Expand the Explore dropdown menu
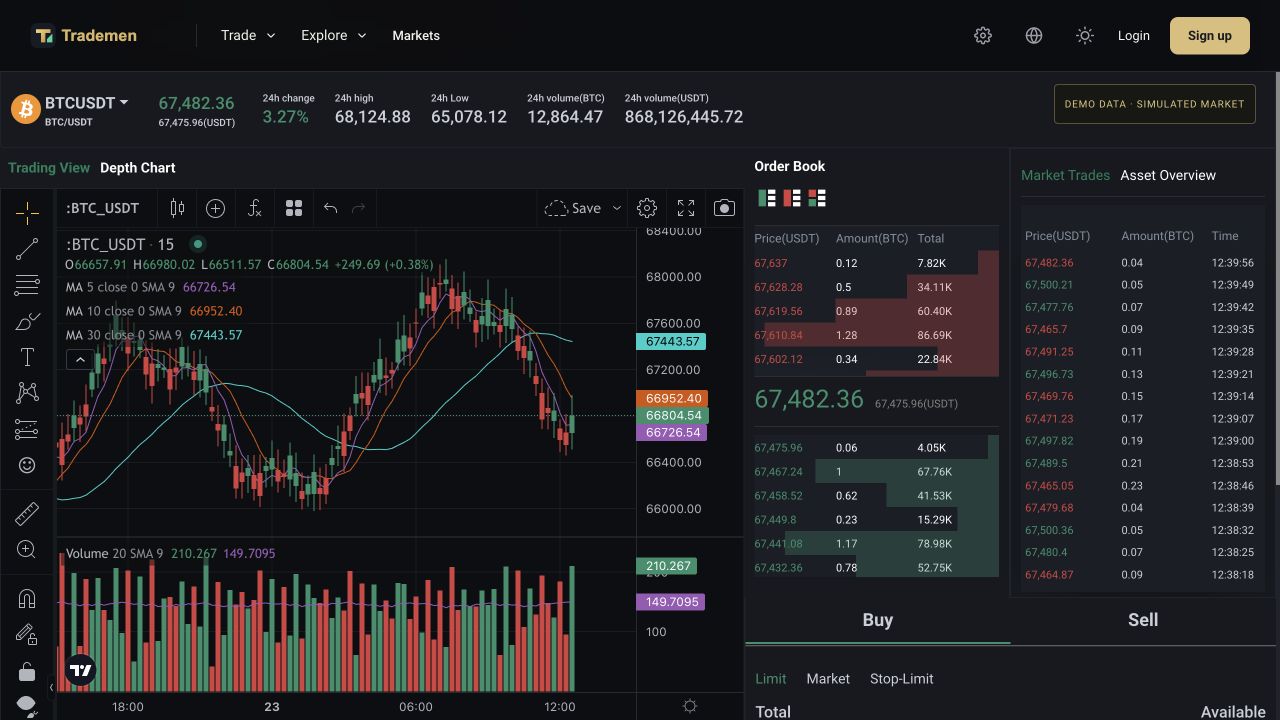Viewport: 1280px width, 720px height. pos(334,35)
